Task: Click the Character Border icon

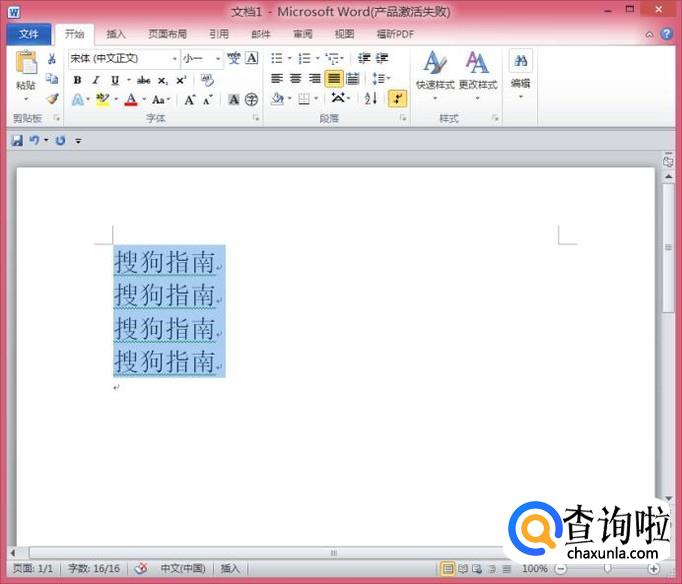Action: [252, 58]
